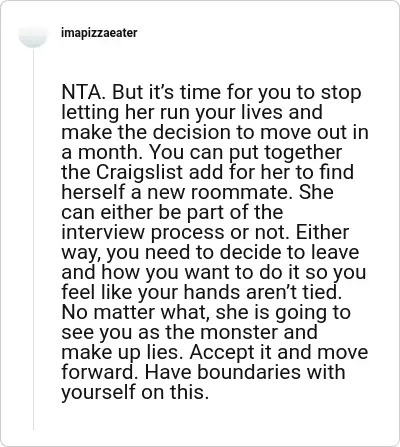
Task: Click the imapizzaeater avatar circle
Action: [x=33, y=33]
